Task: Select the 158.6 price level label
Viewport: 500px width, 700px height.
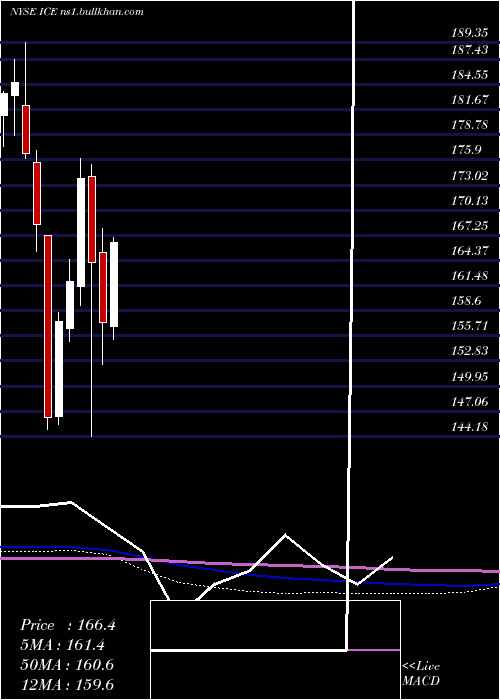Action: [466, 301]
